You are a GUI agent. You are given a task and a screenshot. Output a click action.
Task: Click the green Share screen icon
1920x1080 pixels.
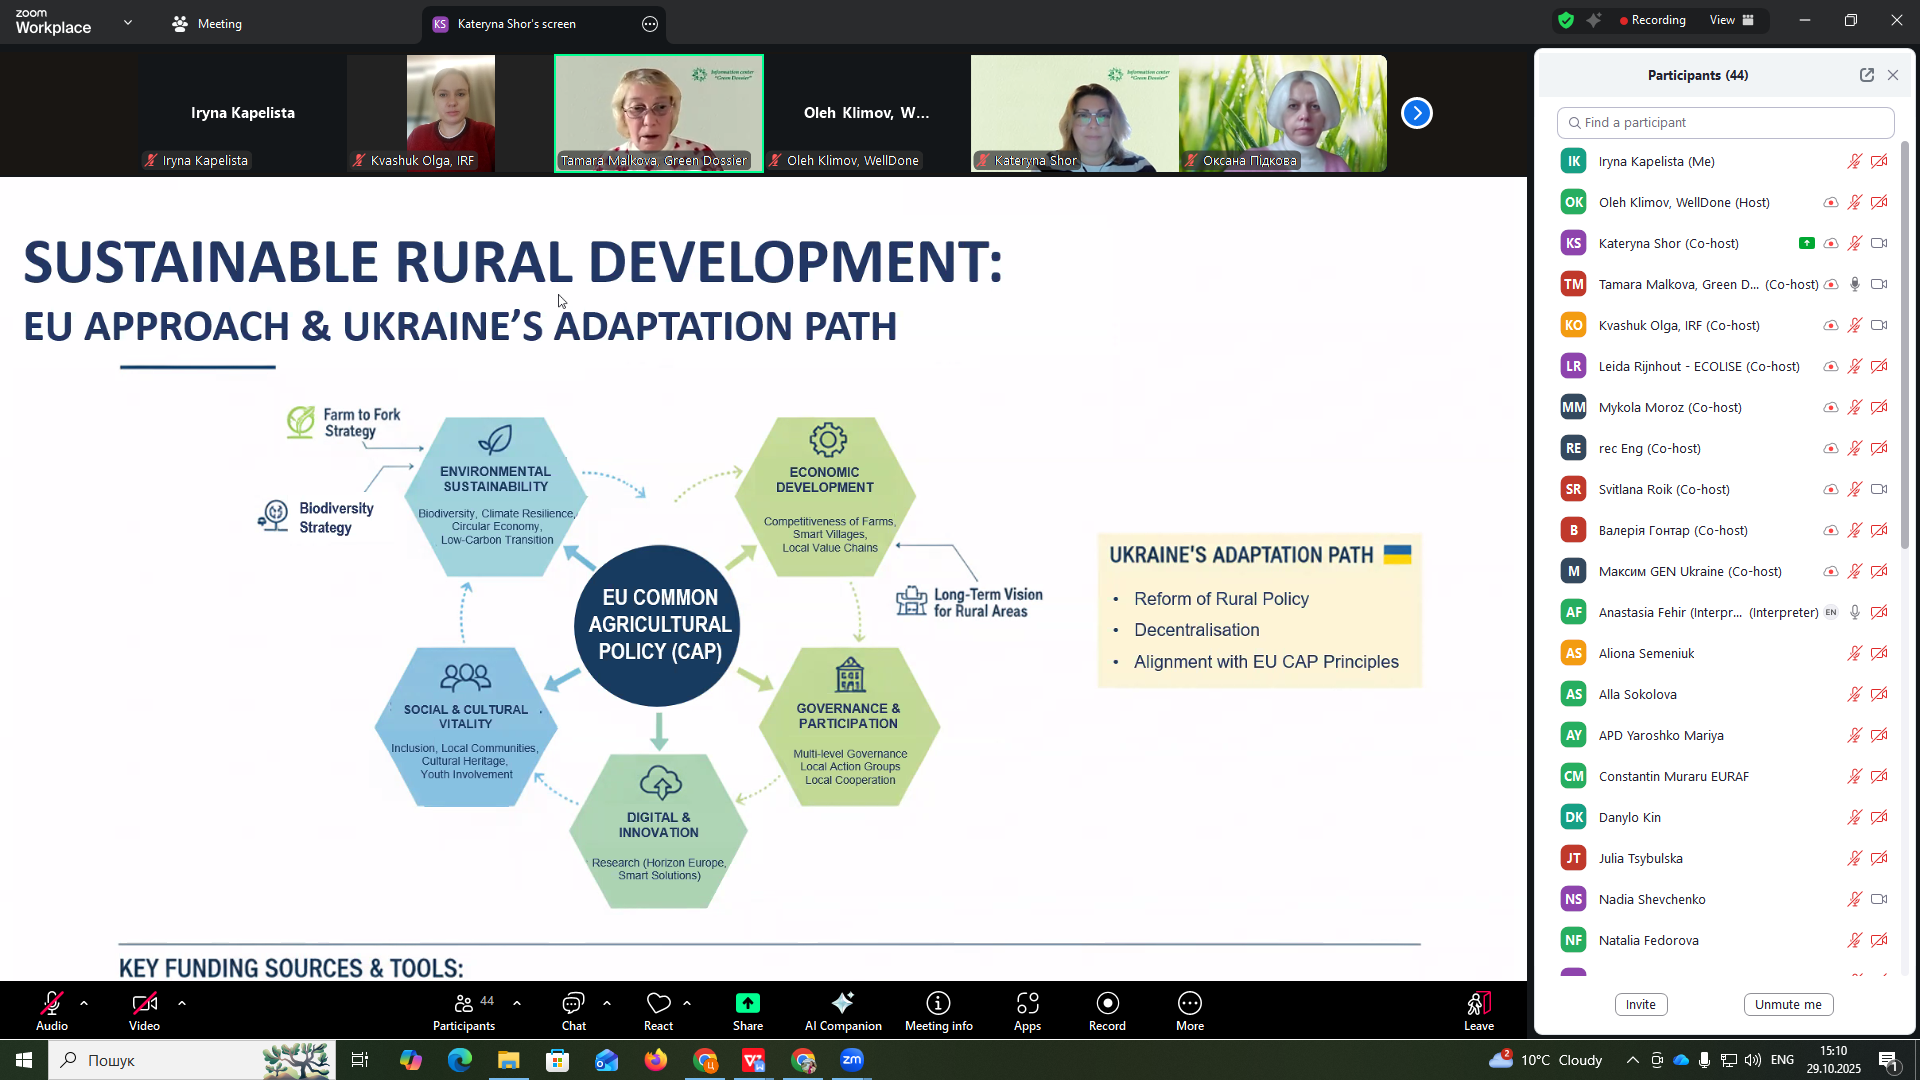747,1004
